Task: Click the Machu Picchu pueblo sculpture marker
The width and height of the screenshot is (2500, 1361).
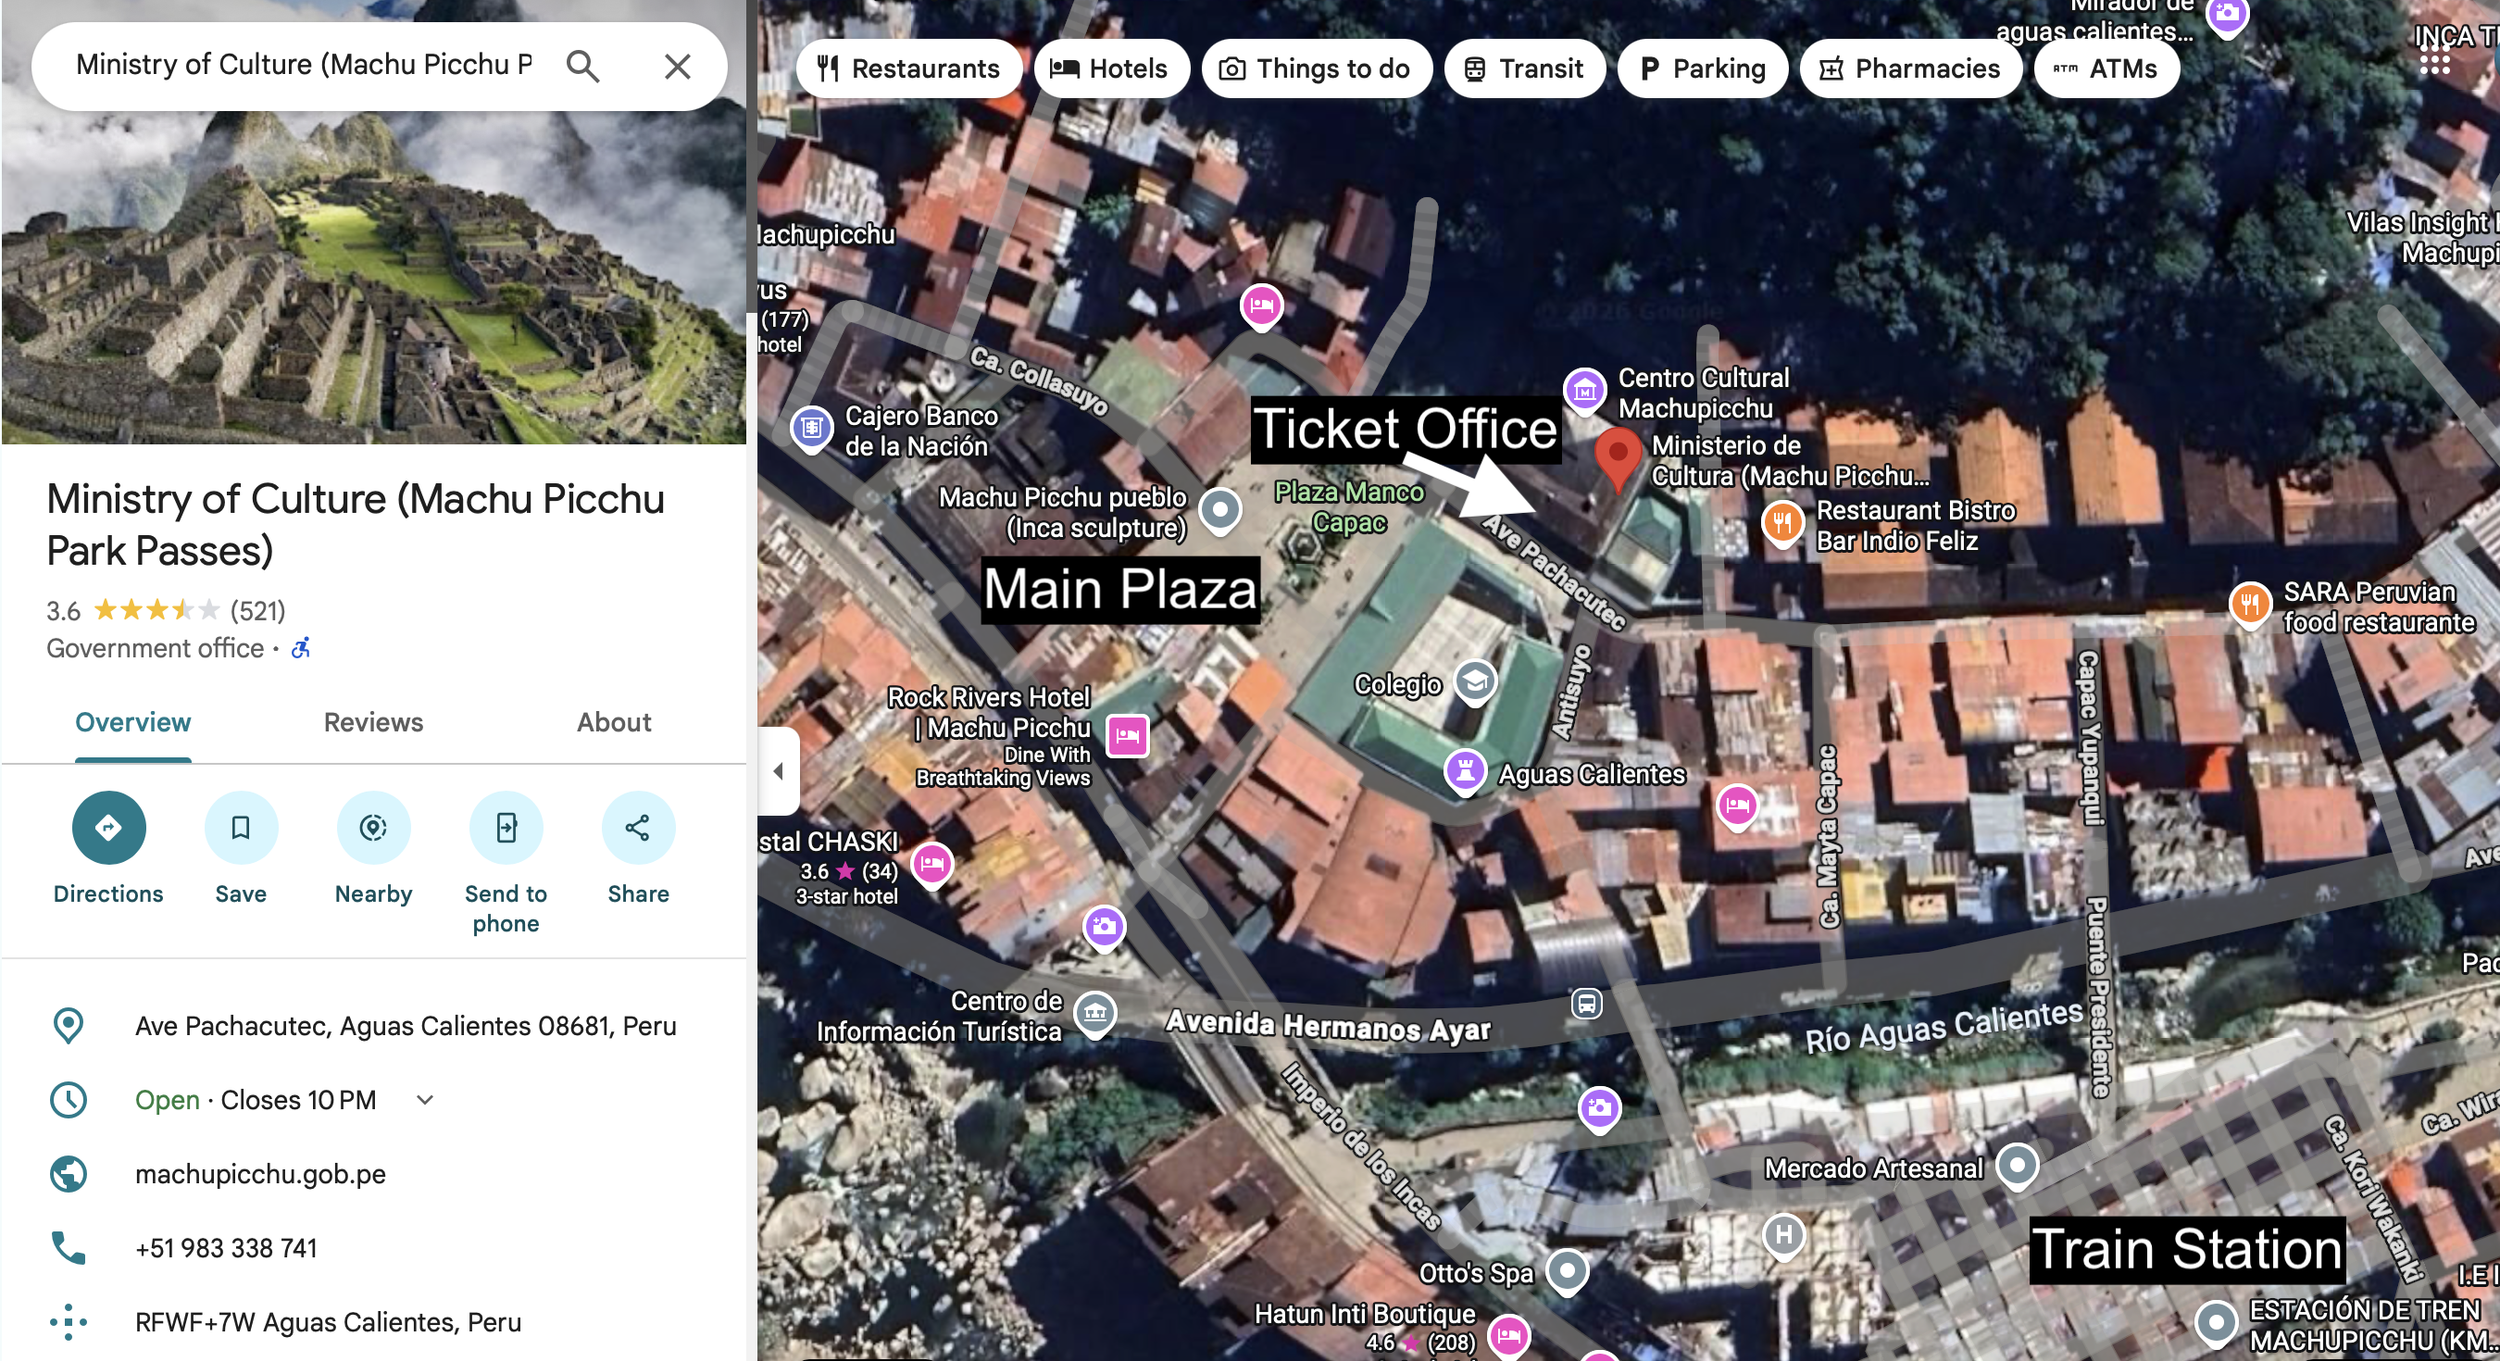Action: pyautogui.click(x=1219, y=510)
